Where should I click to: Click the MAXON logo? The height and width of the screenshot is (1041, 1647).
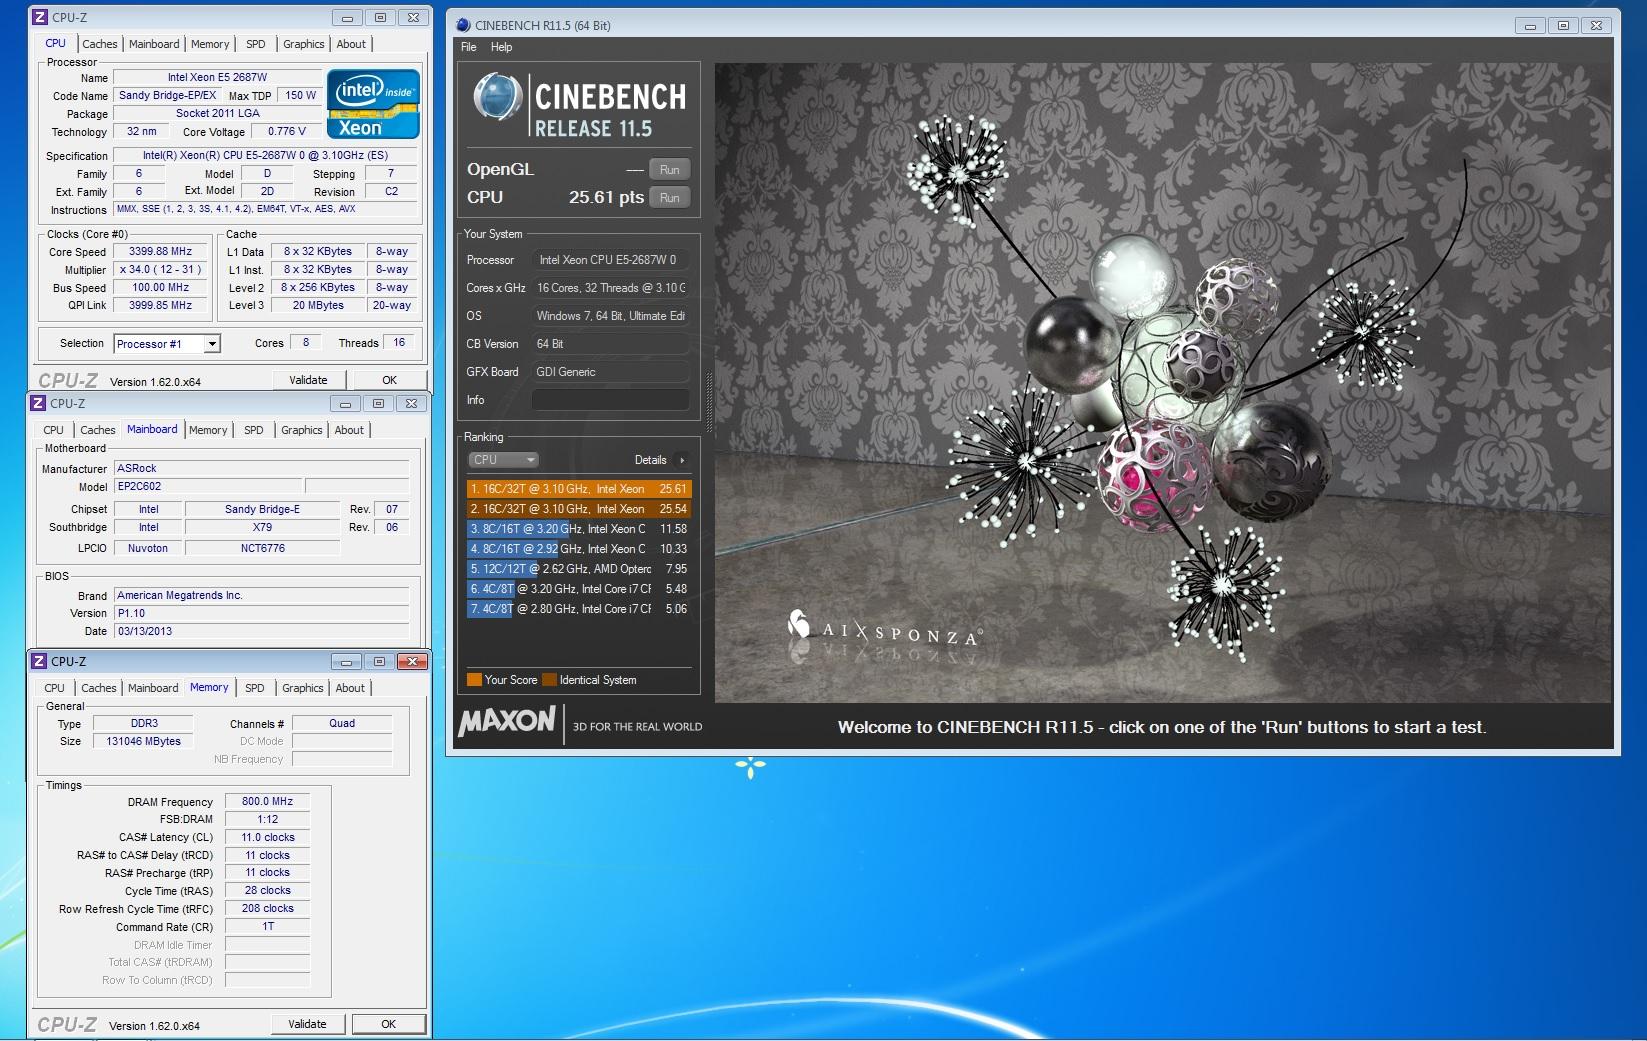coord(507,721)
